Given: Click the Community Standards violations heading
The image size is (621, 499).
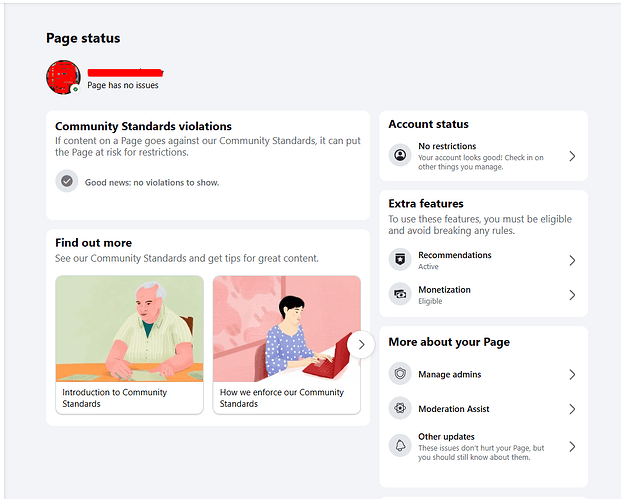Looking at the screenshot, I should pos(143,126).
